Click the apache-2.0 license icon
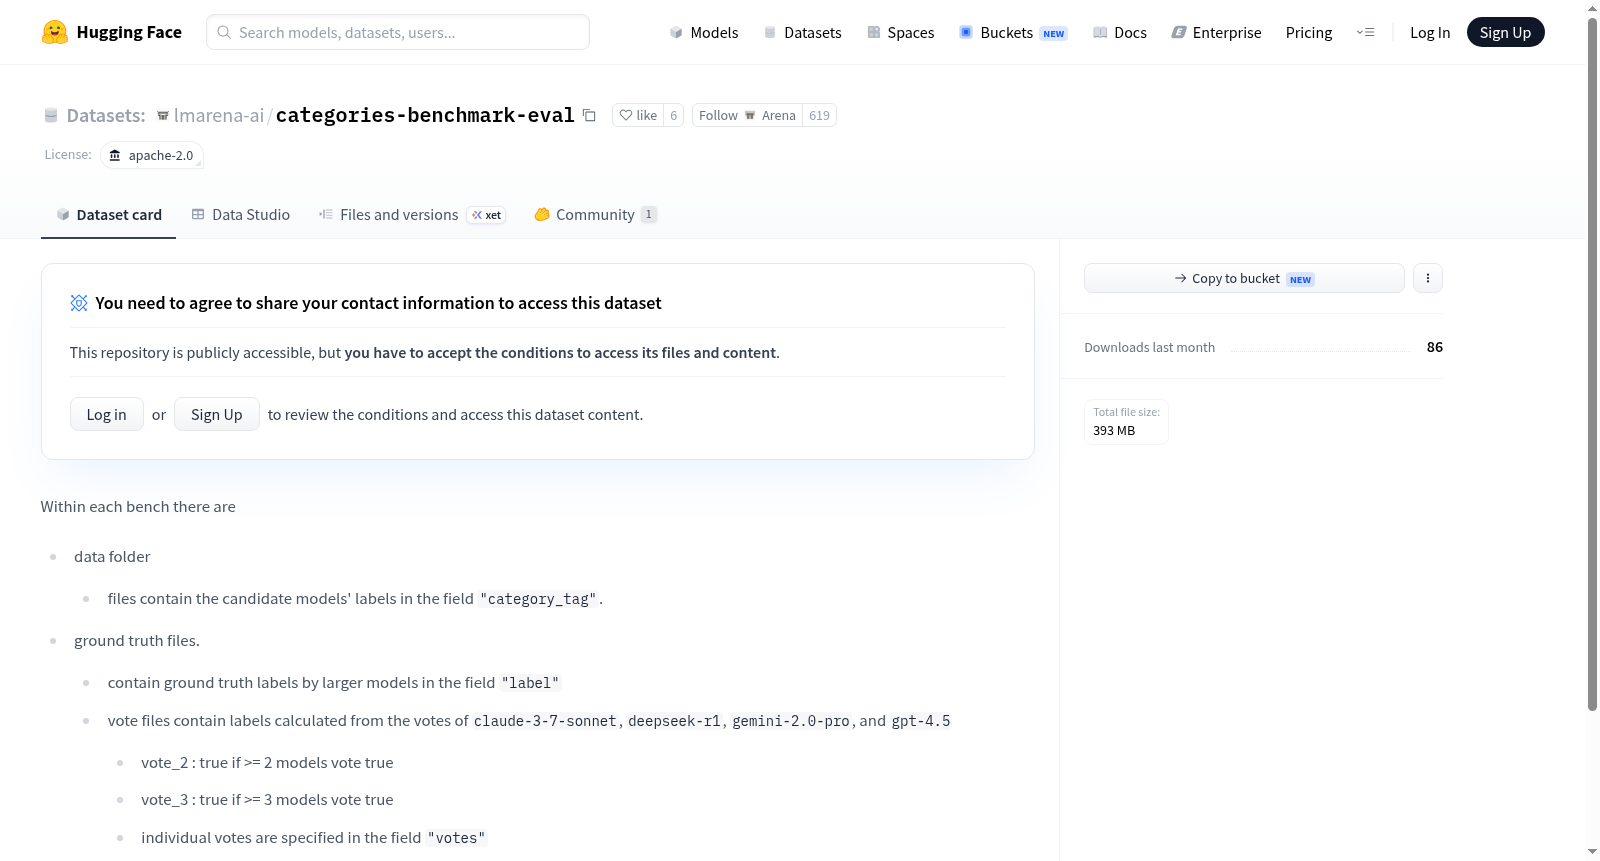 point(115,155)
